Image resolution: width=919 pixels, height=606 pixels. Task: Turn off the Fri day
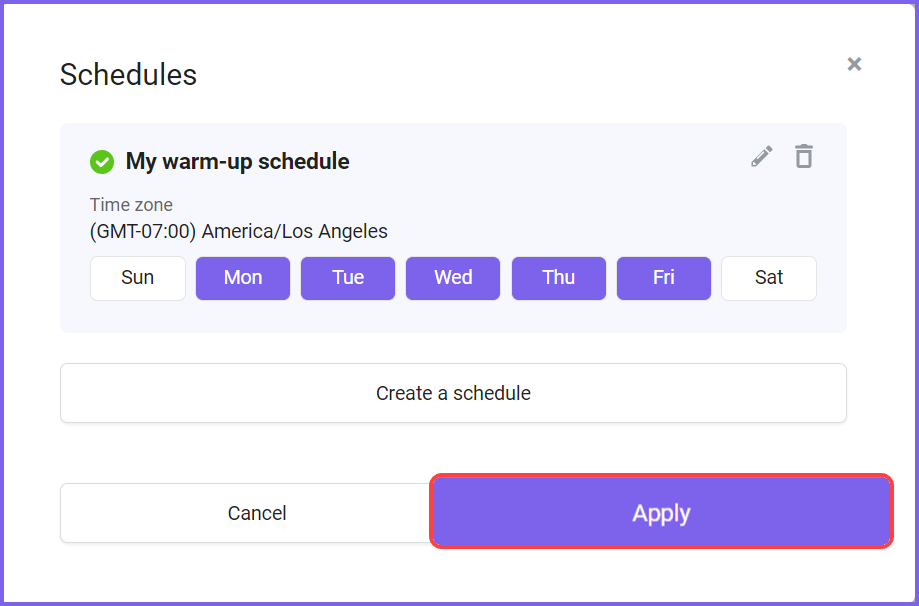click(663, 278)
